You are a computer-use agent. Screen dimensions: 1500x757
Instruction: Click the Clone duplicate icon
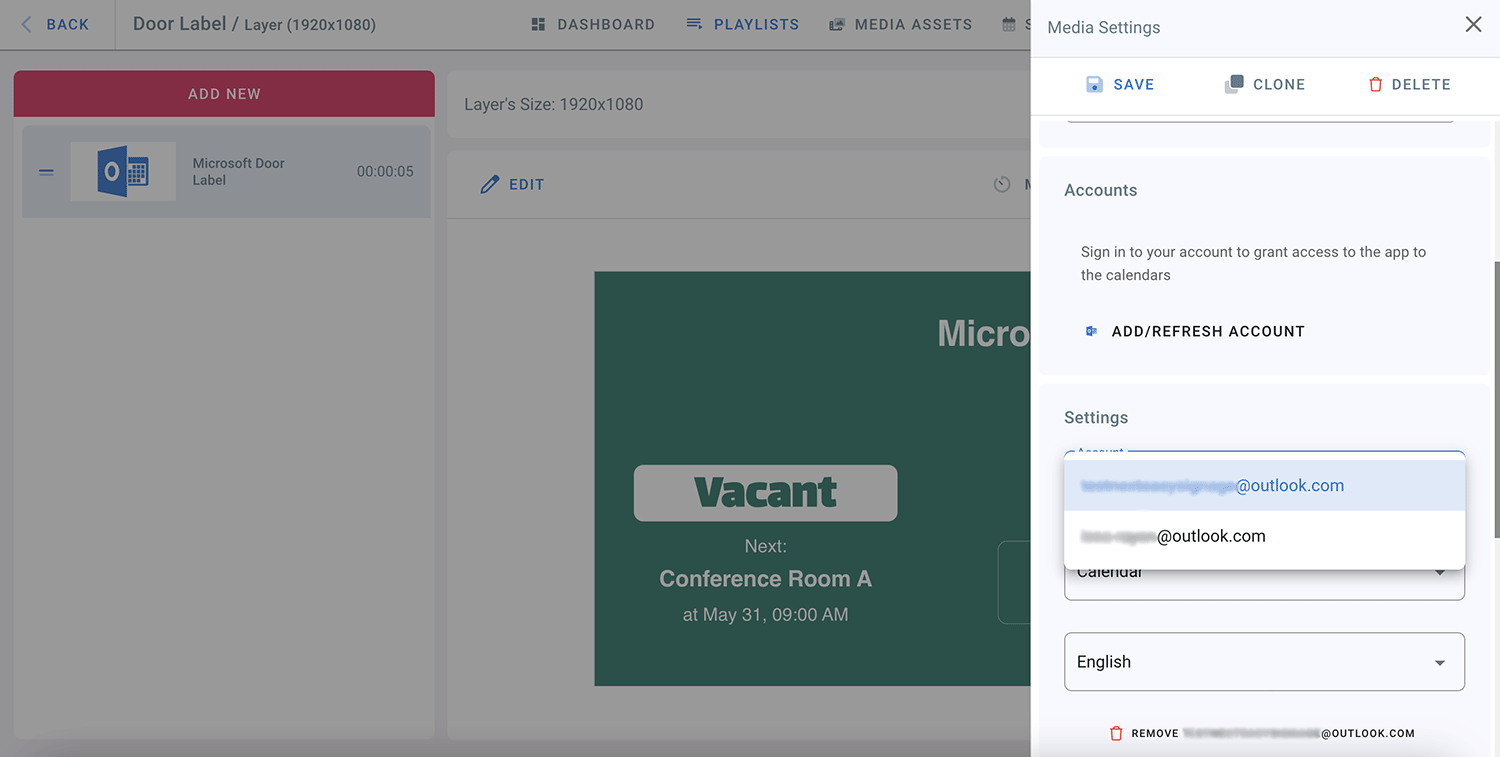coord(1234,85)
